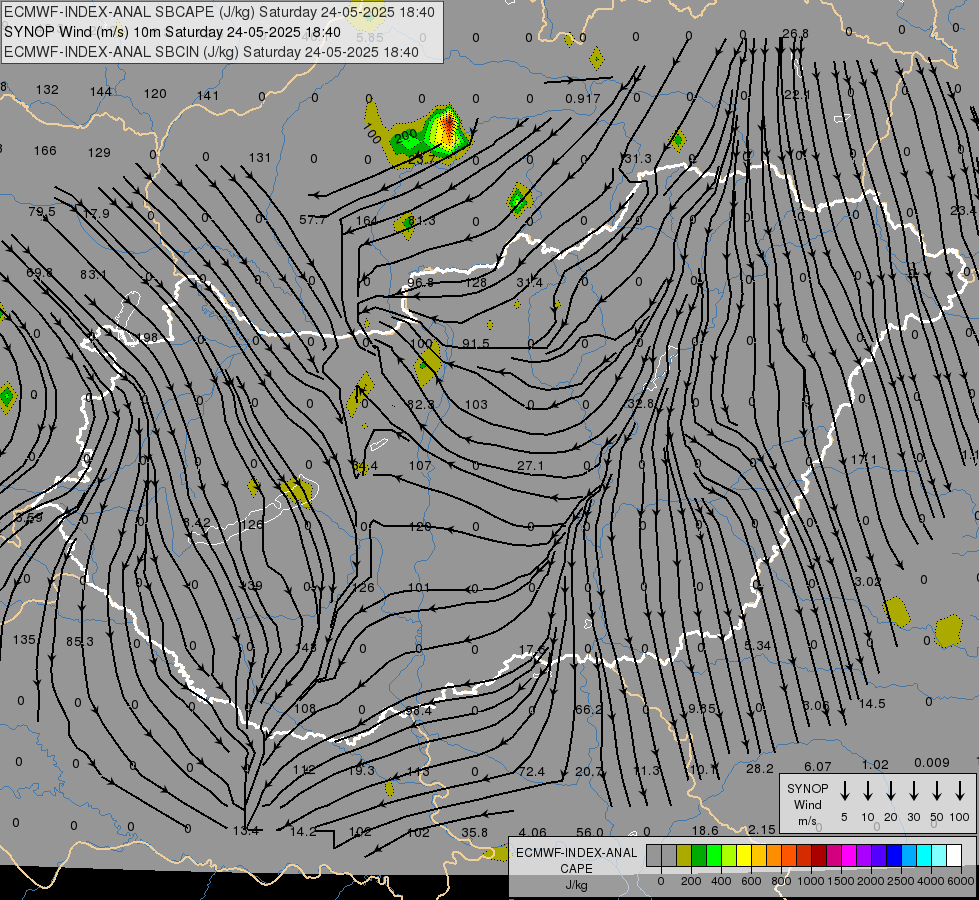The width and height of the screenshot is (979, 900).
Task: Select the SBCAPE title line in header
Action: click(219, 12)
